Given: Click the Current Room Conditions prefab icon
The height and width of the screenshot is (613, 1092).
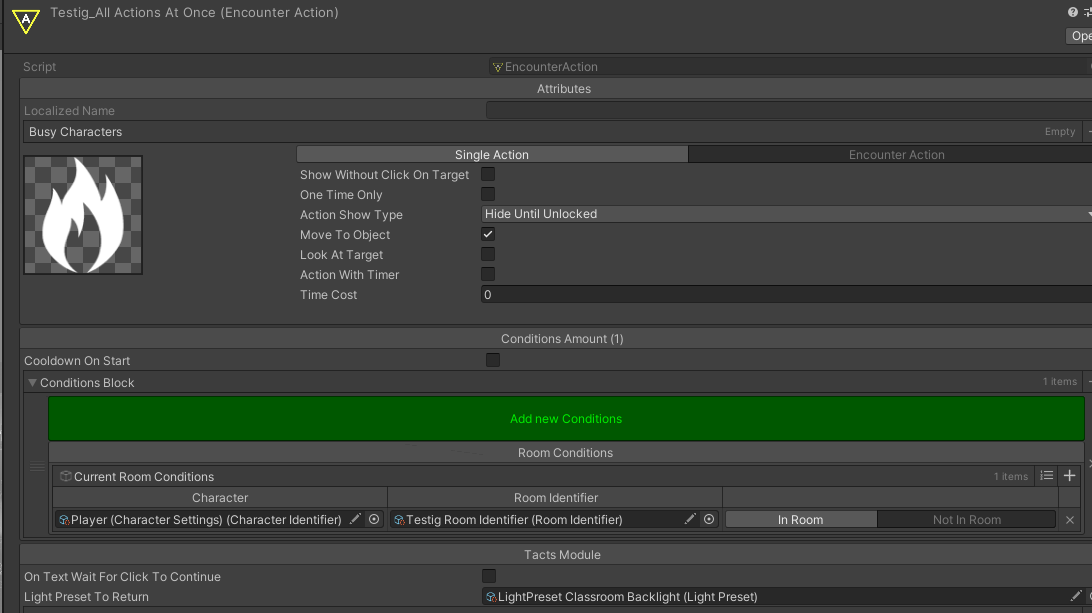Looking at the screenshot, I should pyautogui.click(x=65, y=476).
